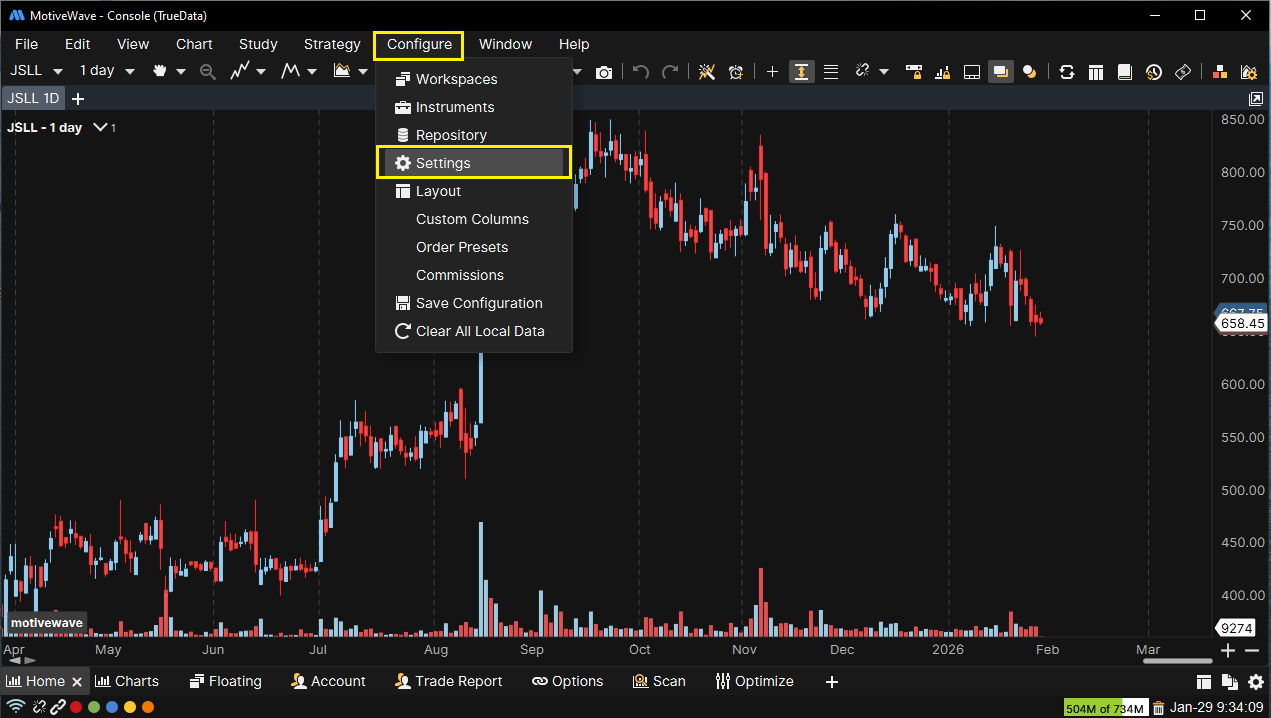Click the alarm clock alert icon
The height and width of the screenshot is (718, 1271).
point(737,72)
